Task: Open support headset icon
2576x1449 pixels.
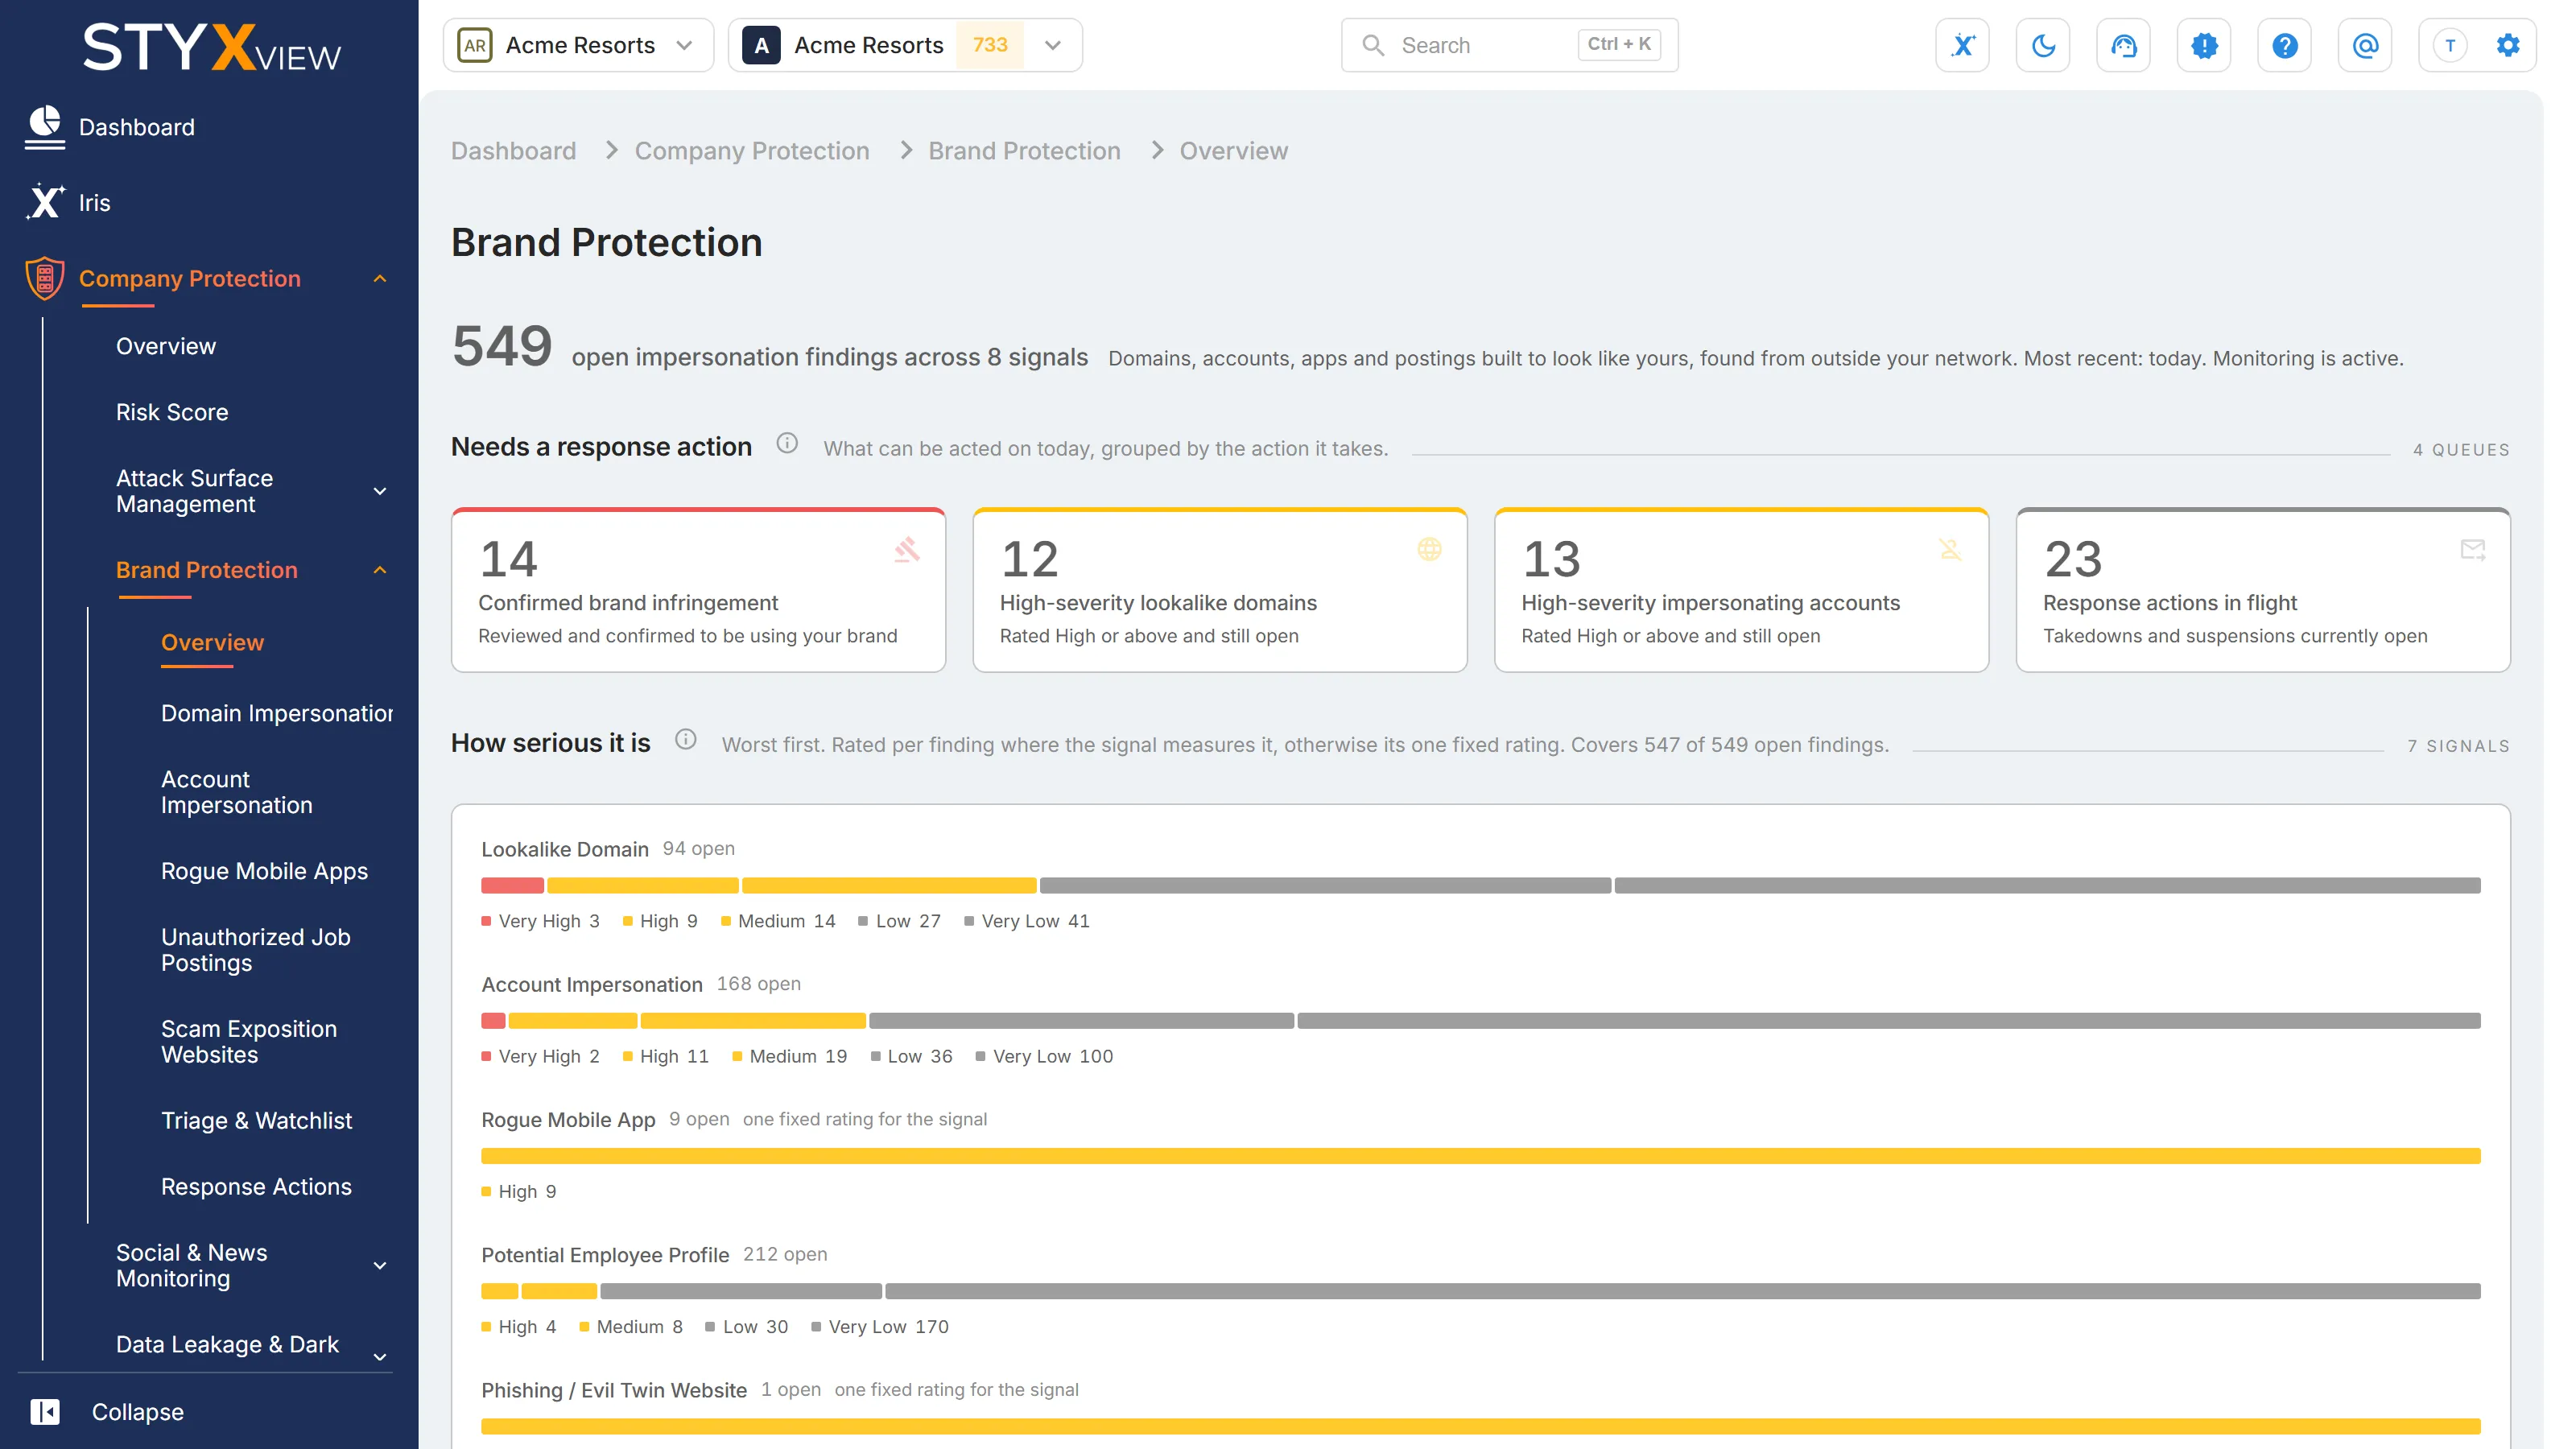Action: 2123,45
